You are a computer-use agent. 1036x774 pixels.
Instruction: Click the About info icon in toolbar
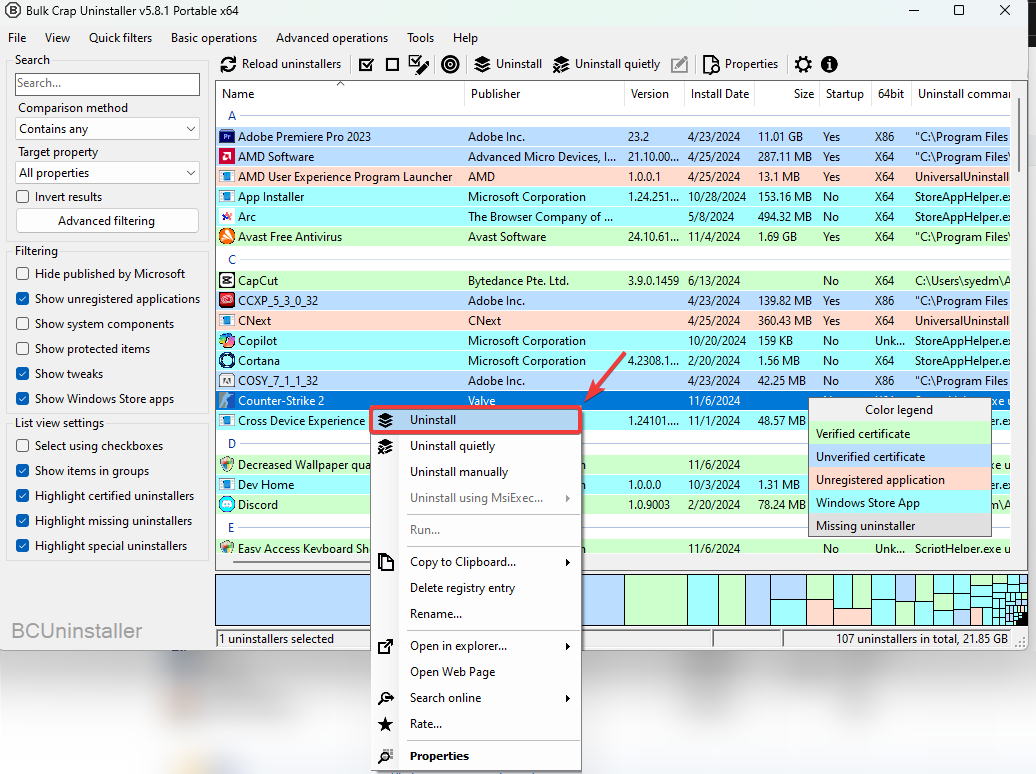(829, 64)
